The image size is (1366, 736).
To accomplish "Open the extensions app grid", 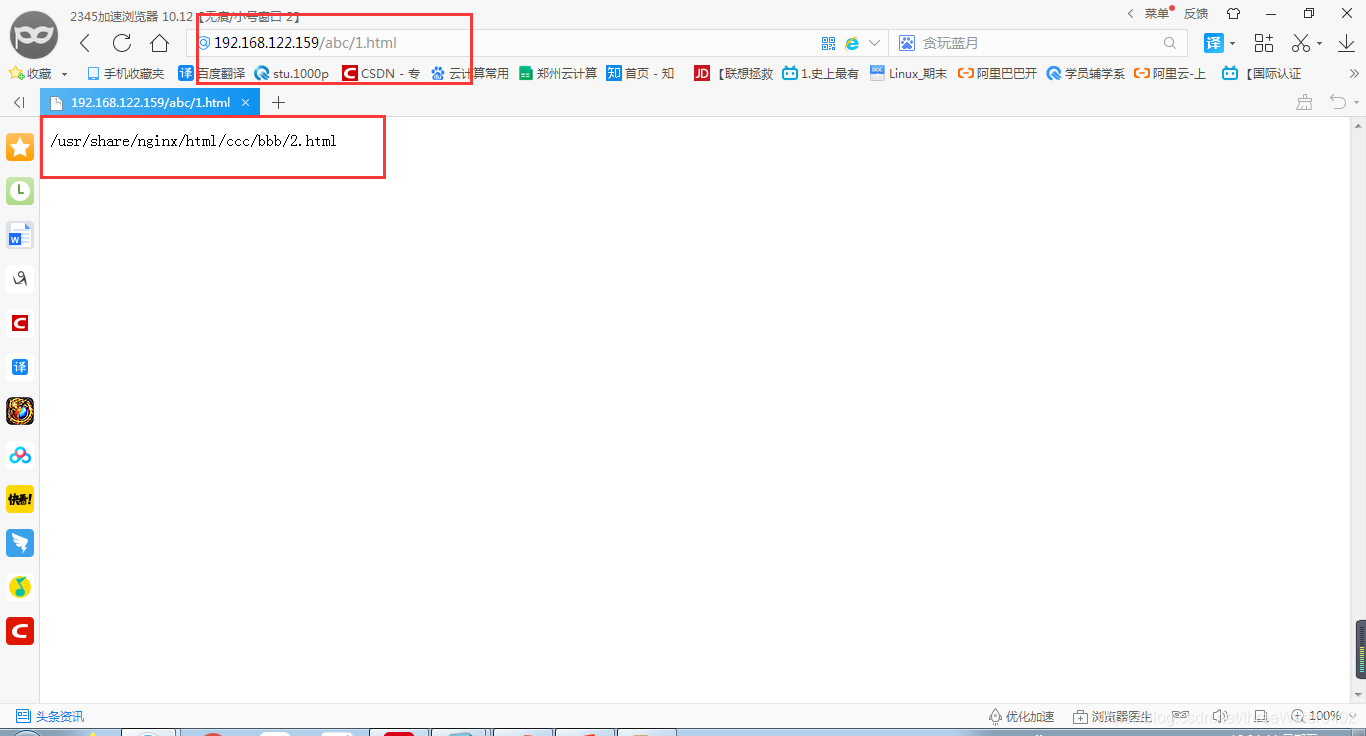I will pos(1264,43).
